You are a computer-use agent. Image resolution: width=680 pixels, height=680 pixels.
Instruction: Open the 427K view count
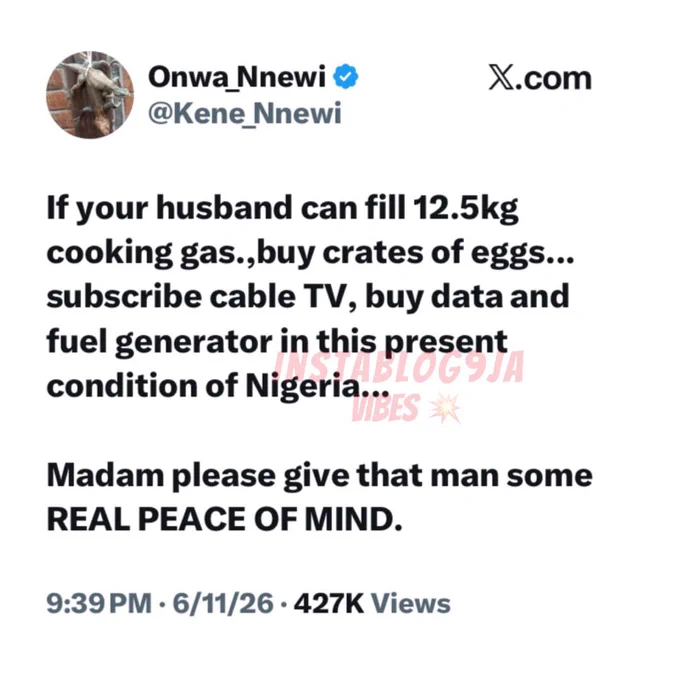[x=329, y=603]
